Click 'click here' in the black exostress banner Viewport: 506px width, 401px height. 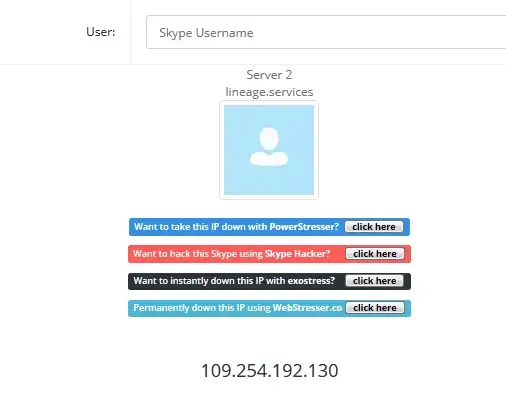pos(374,281)
